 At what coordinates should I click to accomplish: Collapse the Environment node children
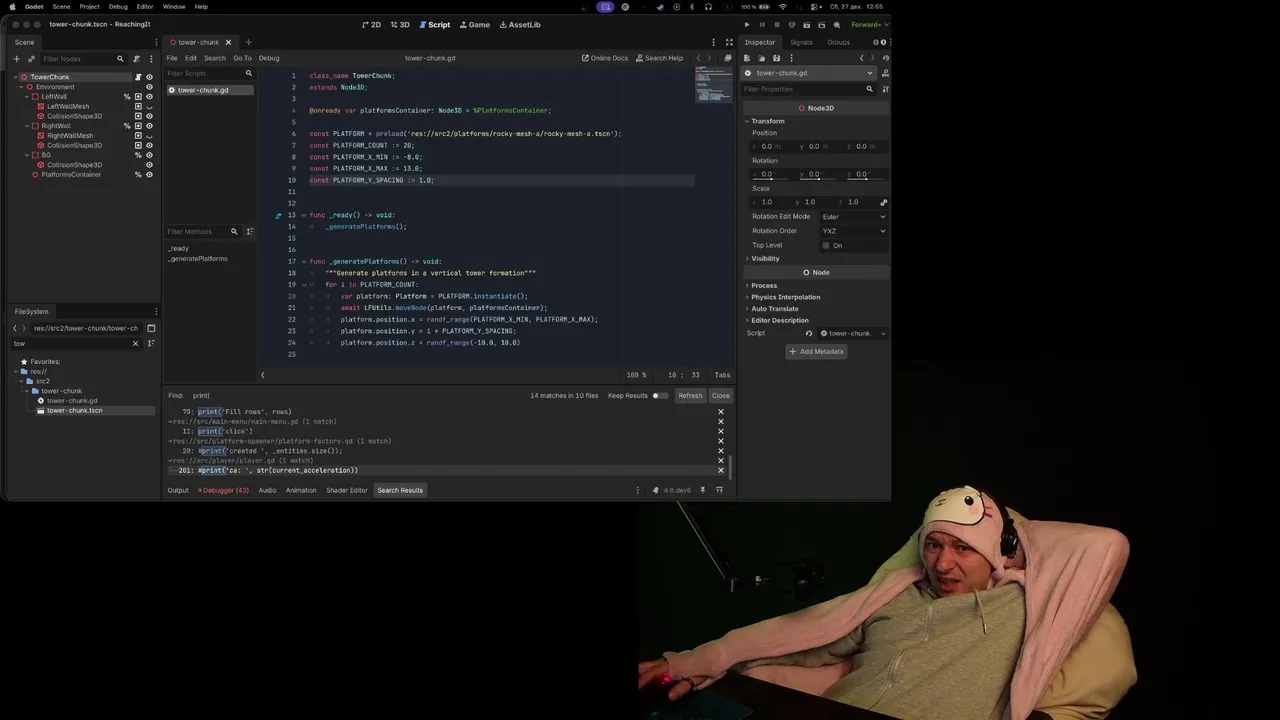pos(23,87)
